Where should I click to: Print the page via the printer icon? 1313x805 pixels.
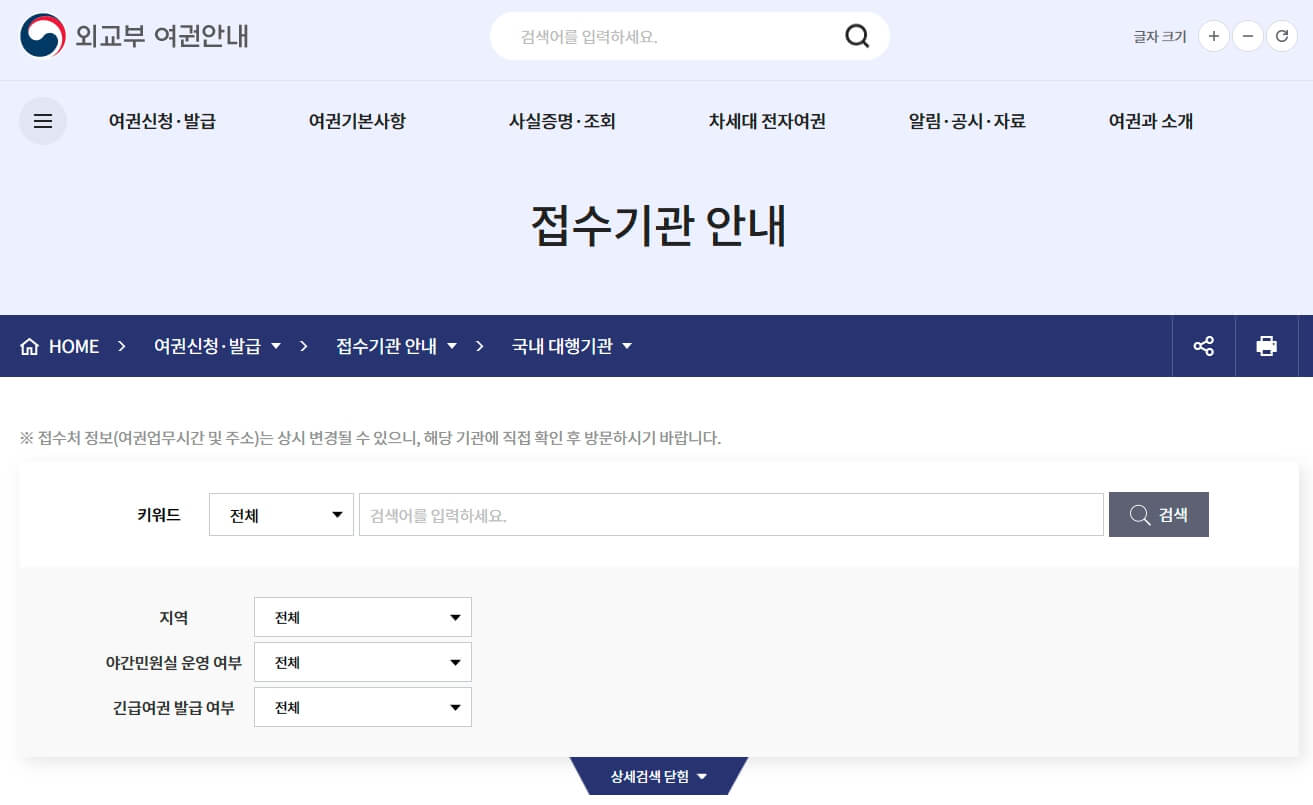[1267, 345]
